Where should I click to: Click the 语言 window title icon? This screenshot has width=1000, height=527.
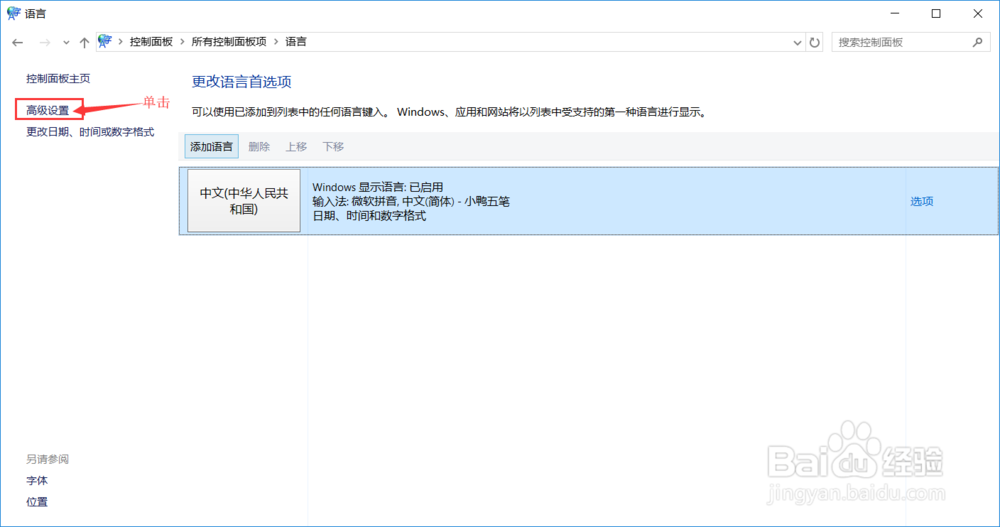coord(13,13)
